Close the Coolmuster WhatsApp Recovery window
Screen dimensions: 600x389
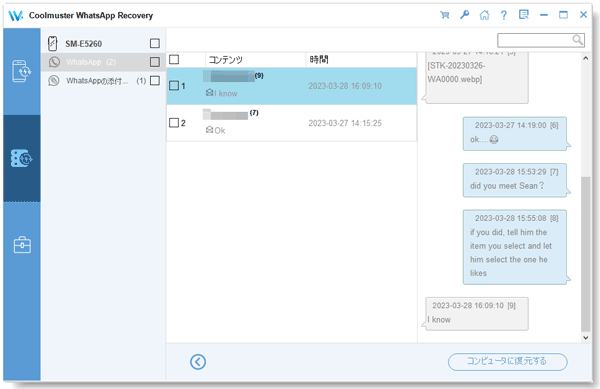583,15
